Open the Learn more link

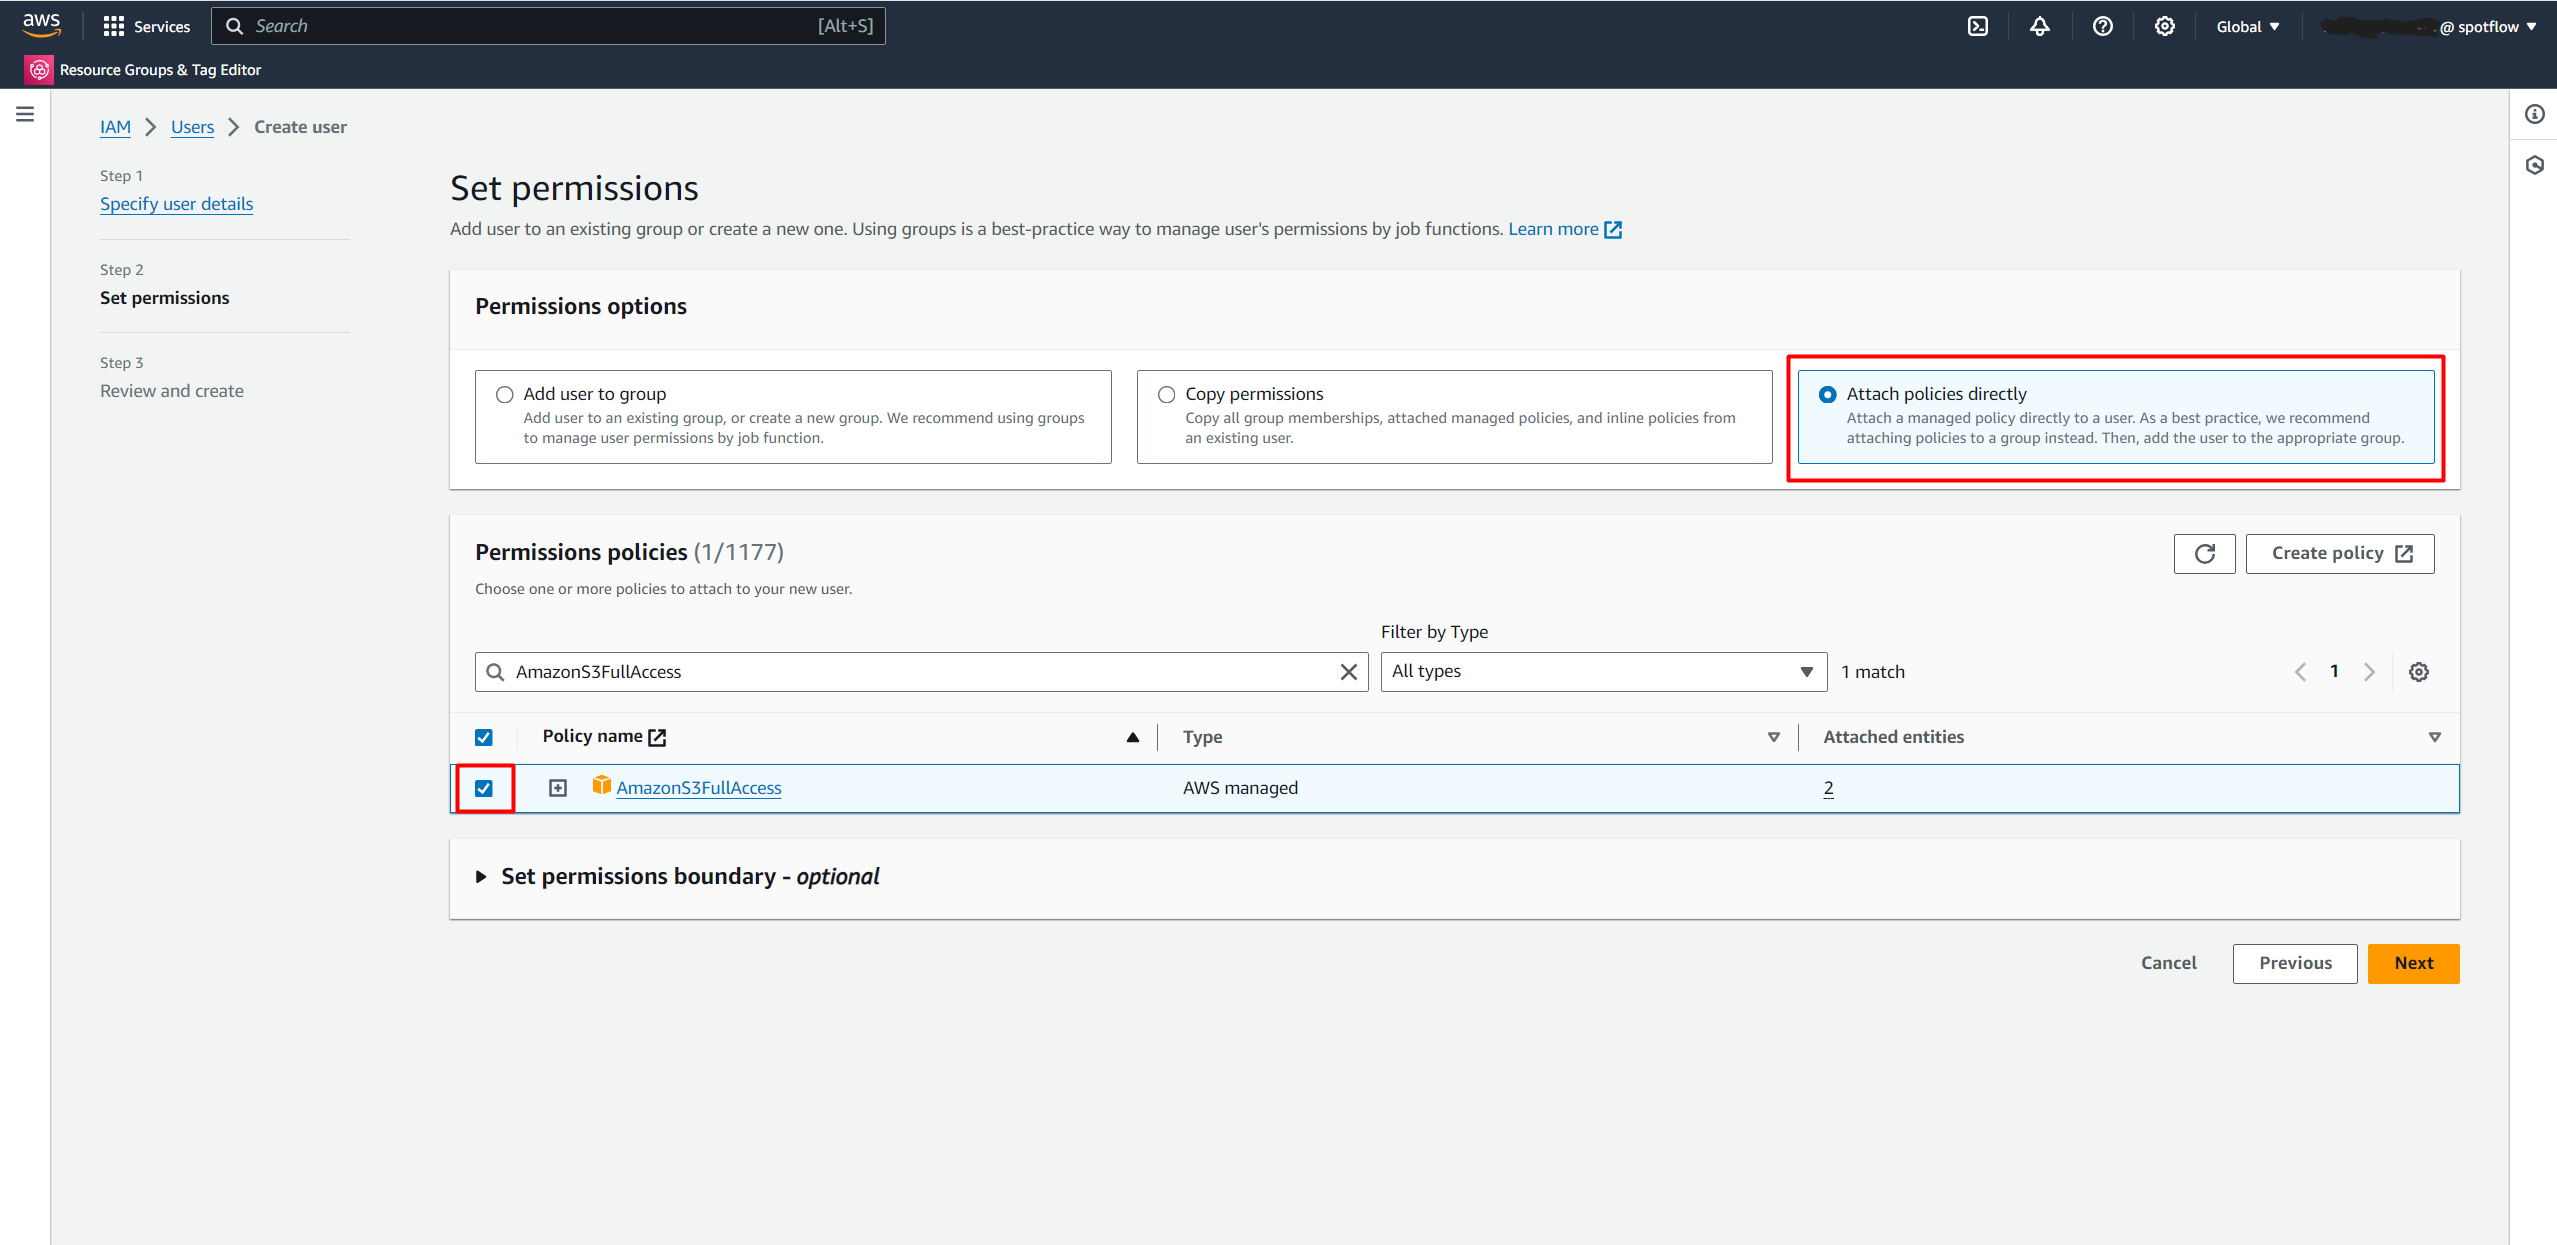coord(1553,229)
